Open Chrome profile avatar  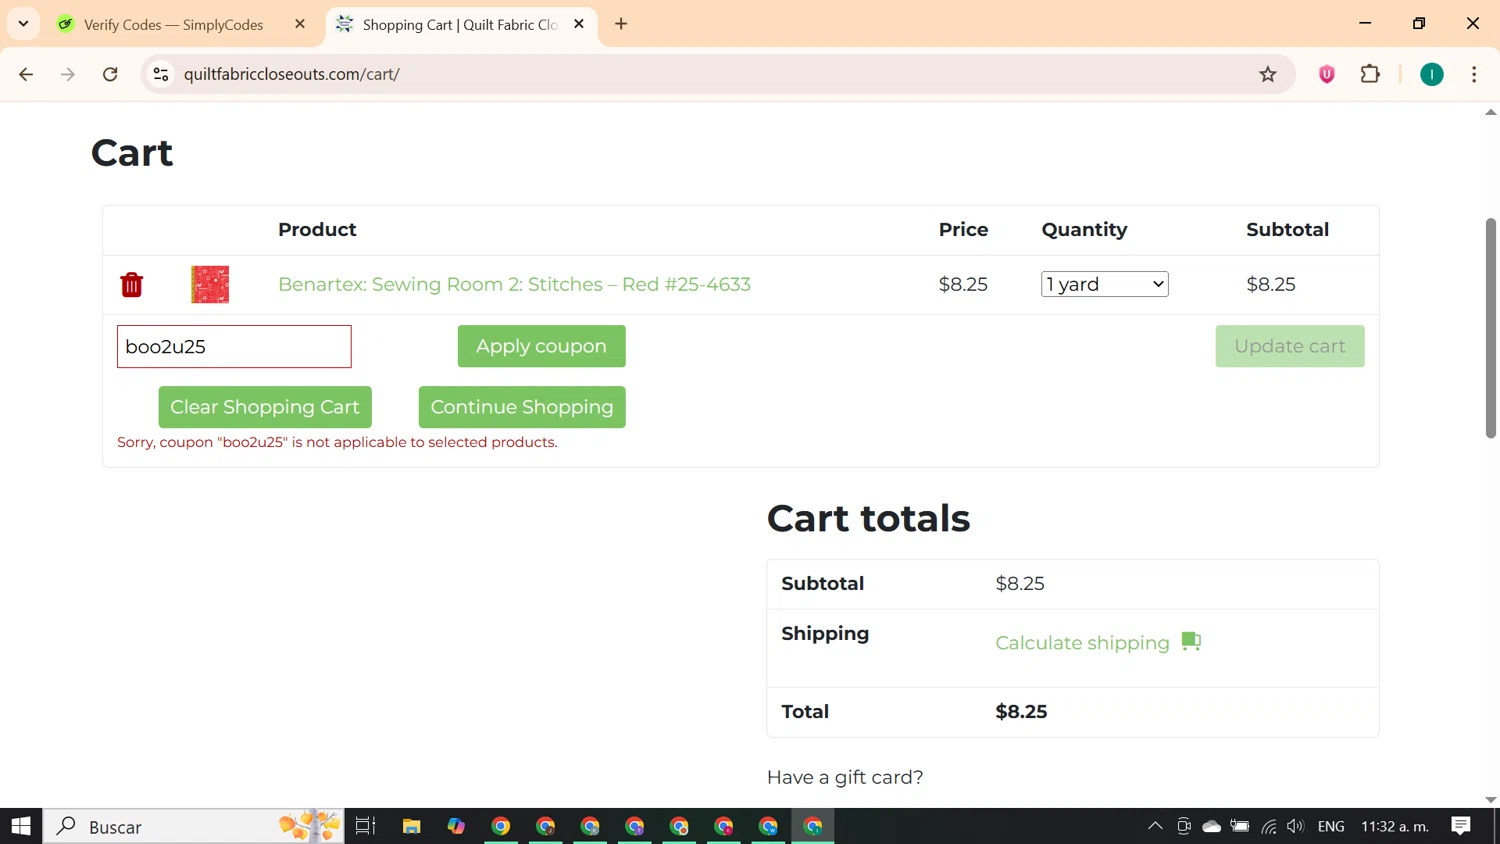point(1432,74)
